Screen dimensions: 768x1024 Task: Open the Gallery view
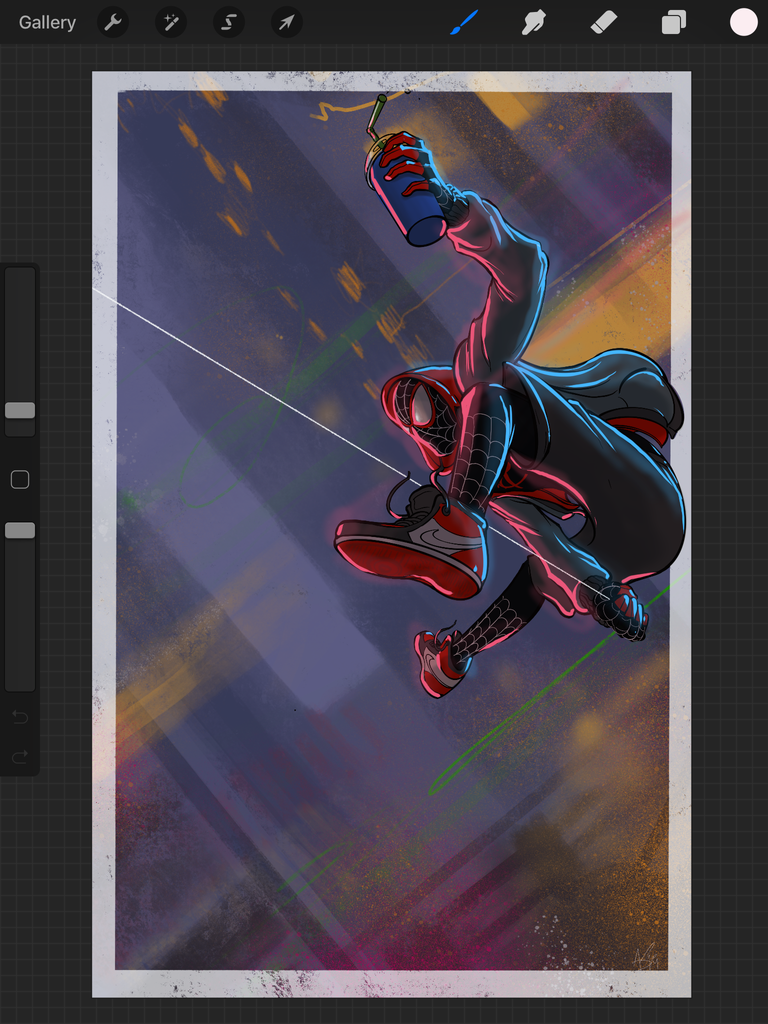[47, 22]
